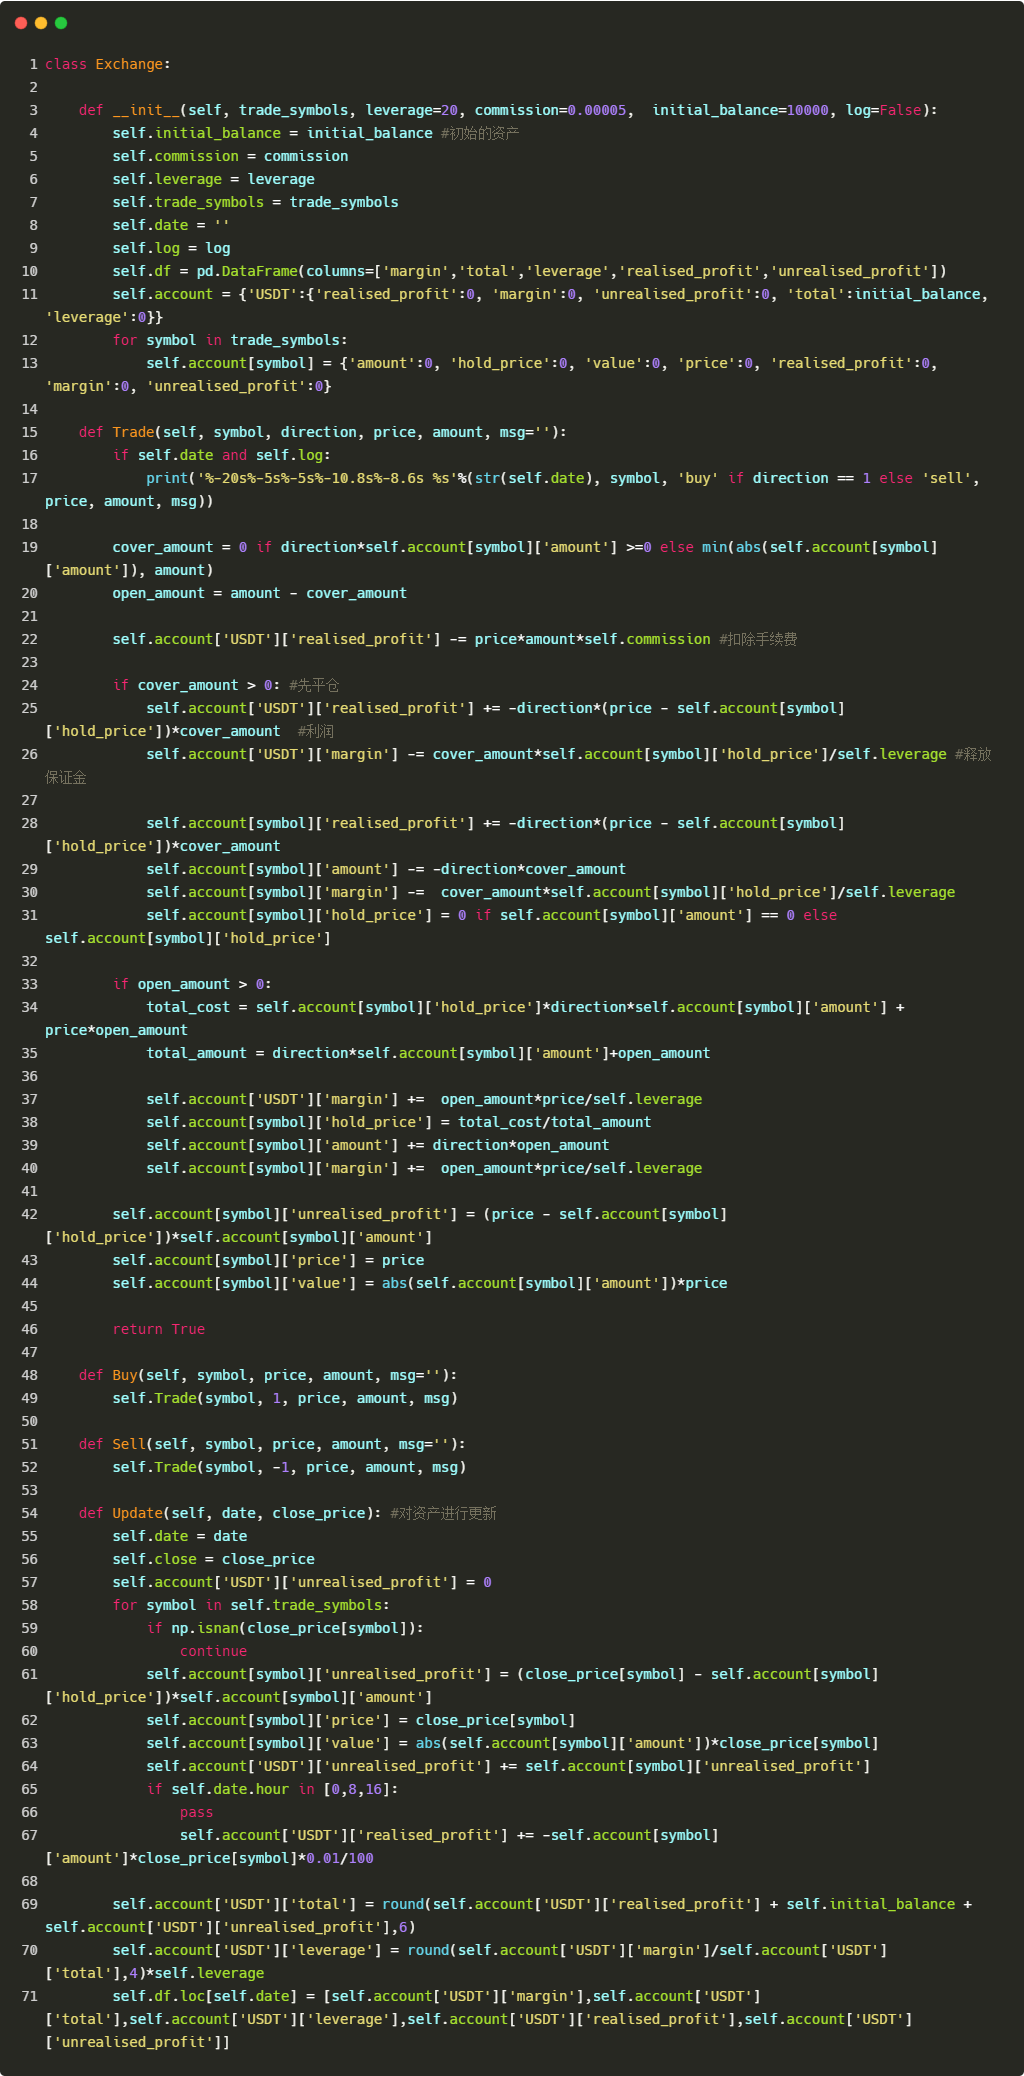Click 'self.log = log' line
The width and height of the screenshot is (1024, 2076).
coord(171,248)
